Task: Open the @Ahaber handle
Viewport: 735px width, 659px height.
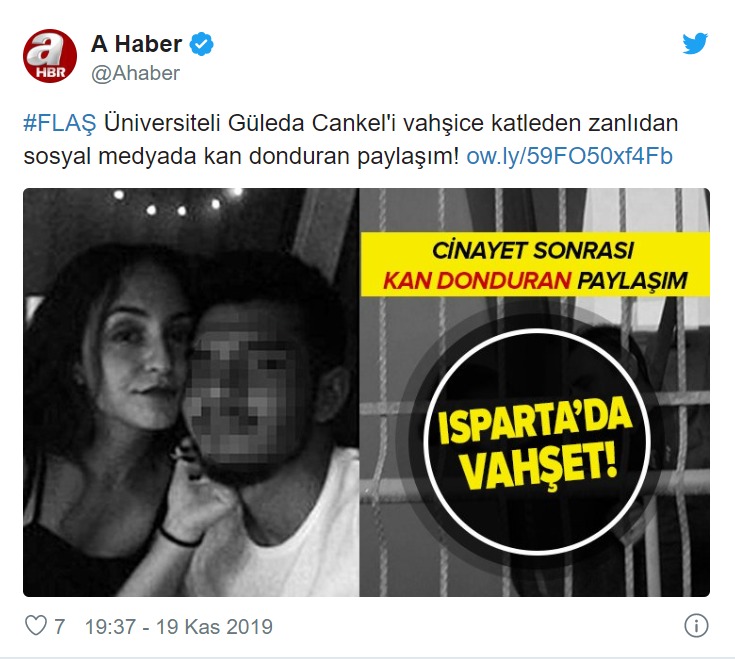Action: (x=135, y=73)
